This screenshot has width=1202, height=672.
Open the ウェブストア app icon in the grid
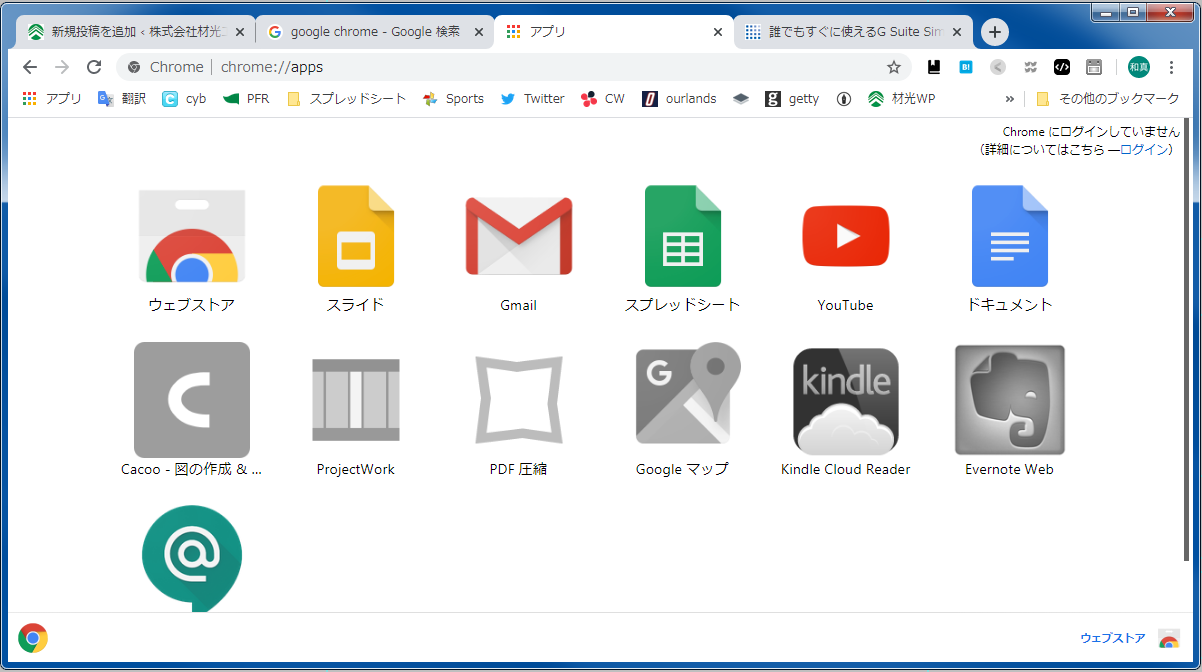[192, 237]
